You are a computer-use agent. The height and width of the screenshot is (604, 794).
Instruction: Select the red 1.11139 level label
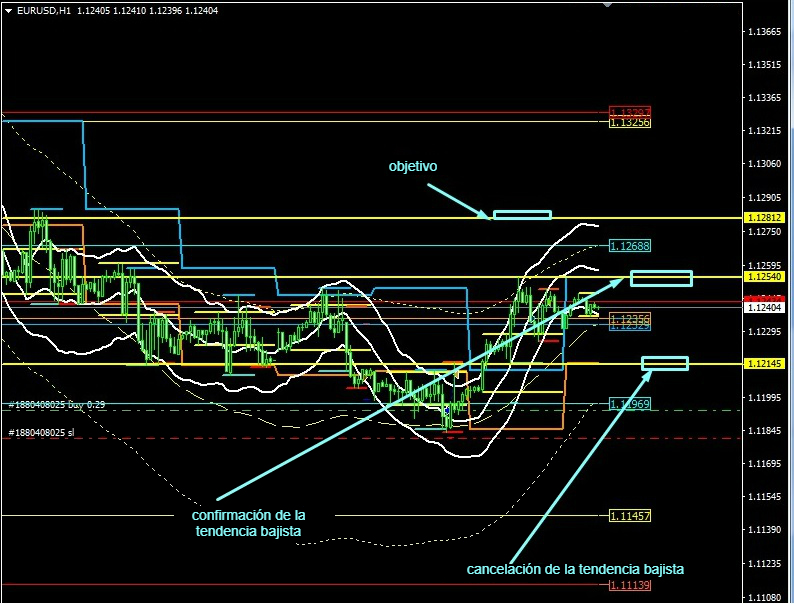pos(629,584)
